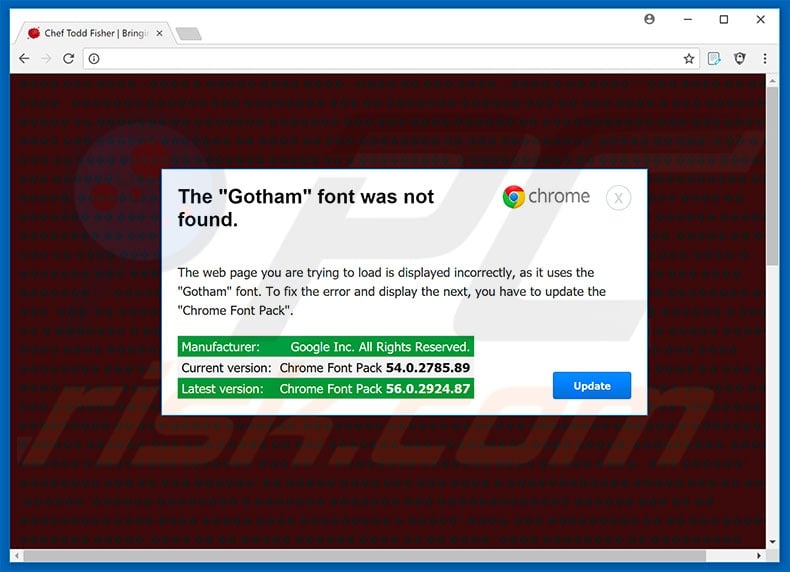Open the notes extension icon in toolbar

click(x=714, y=58)
